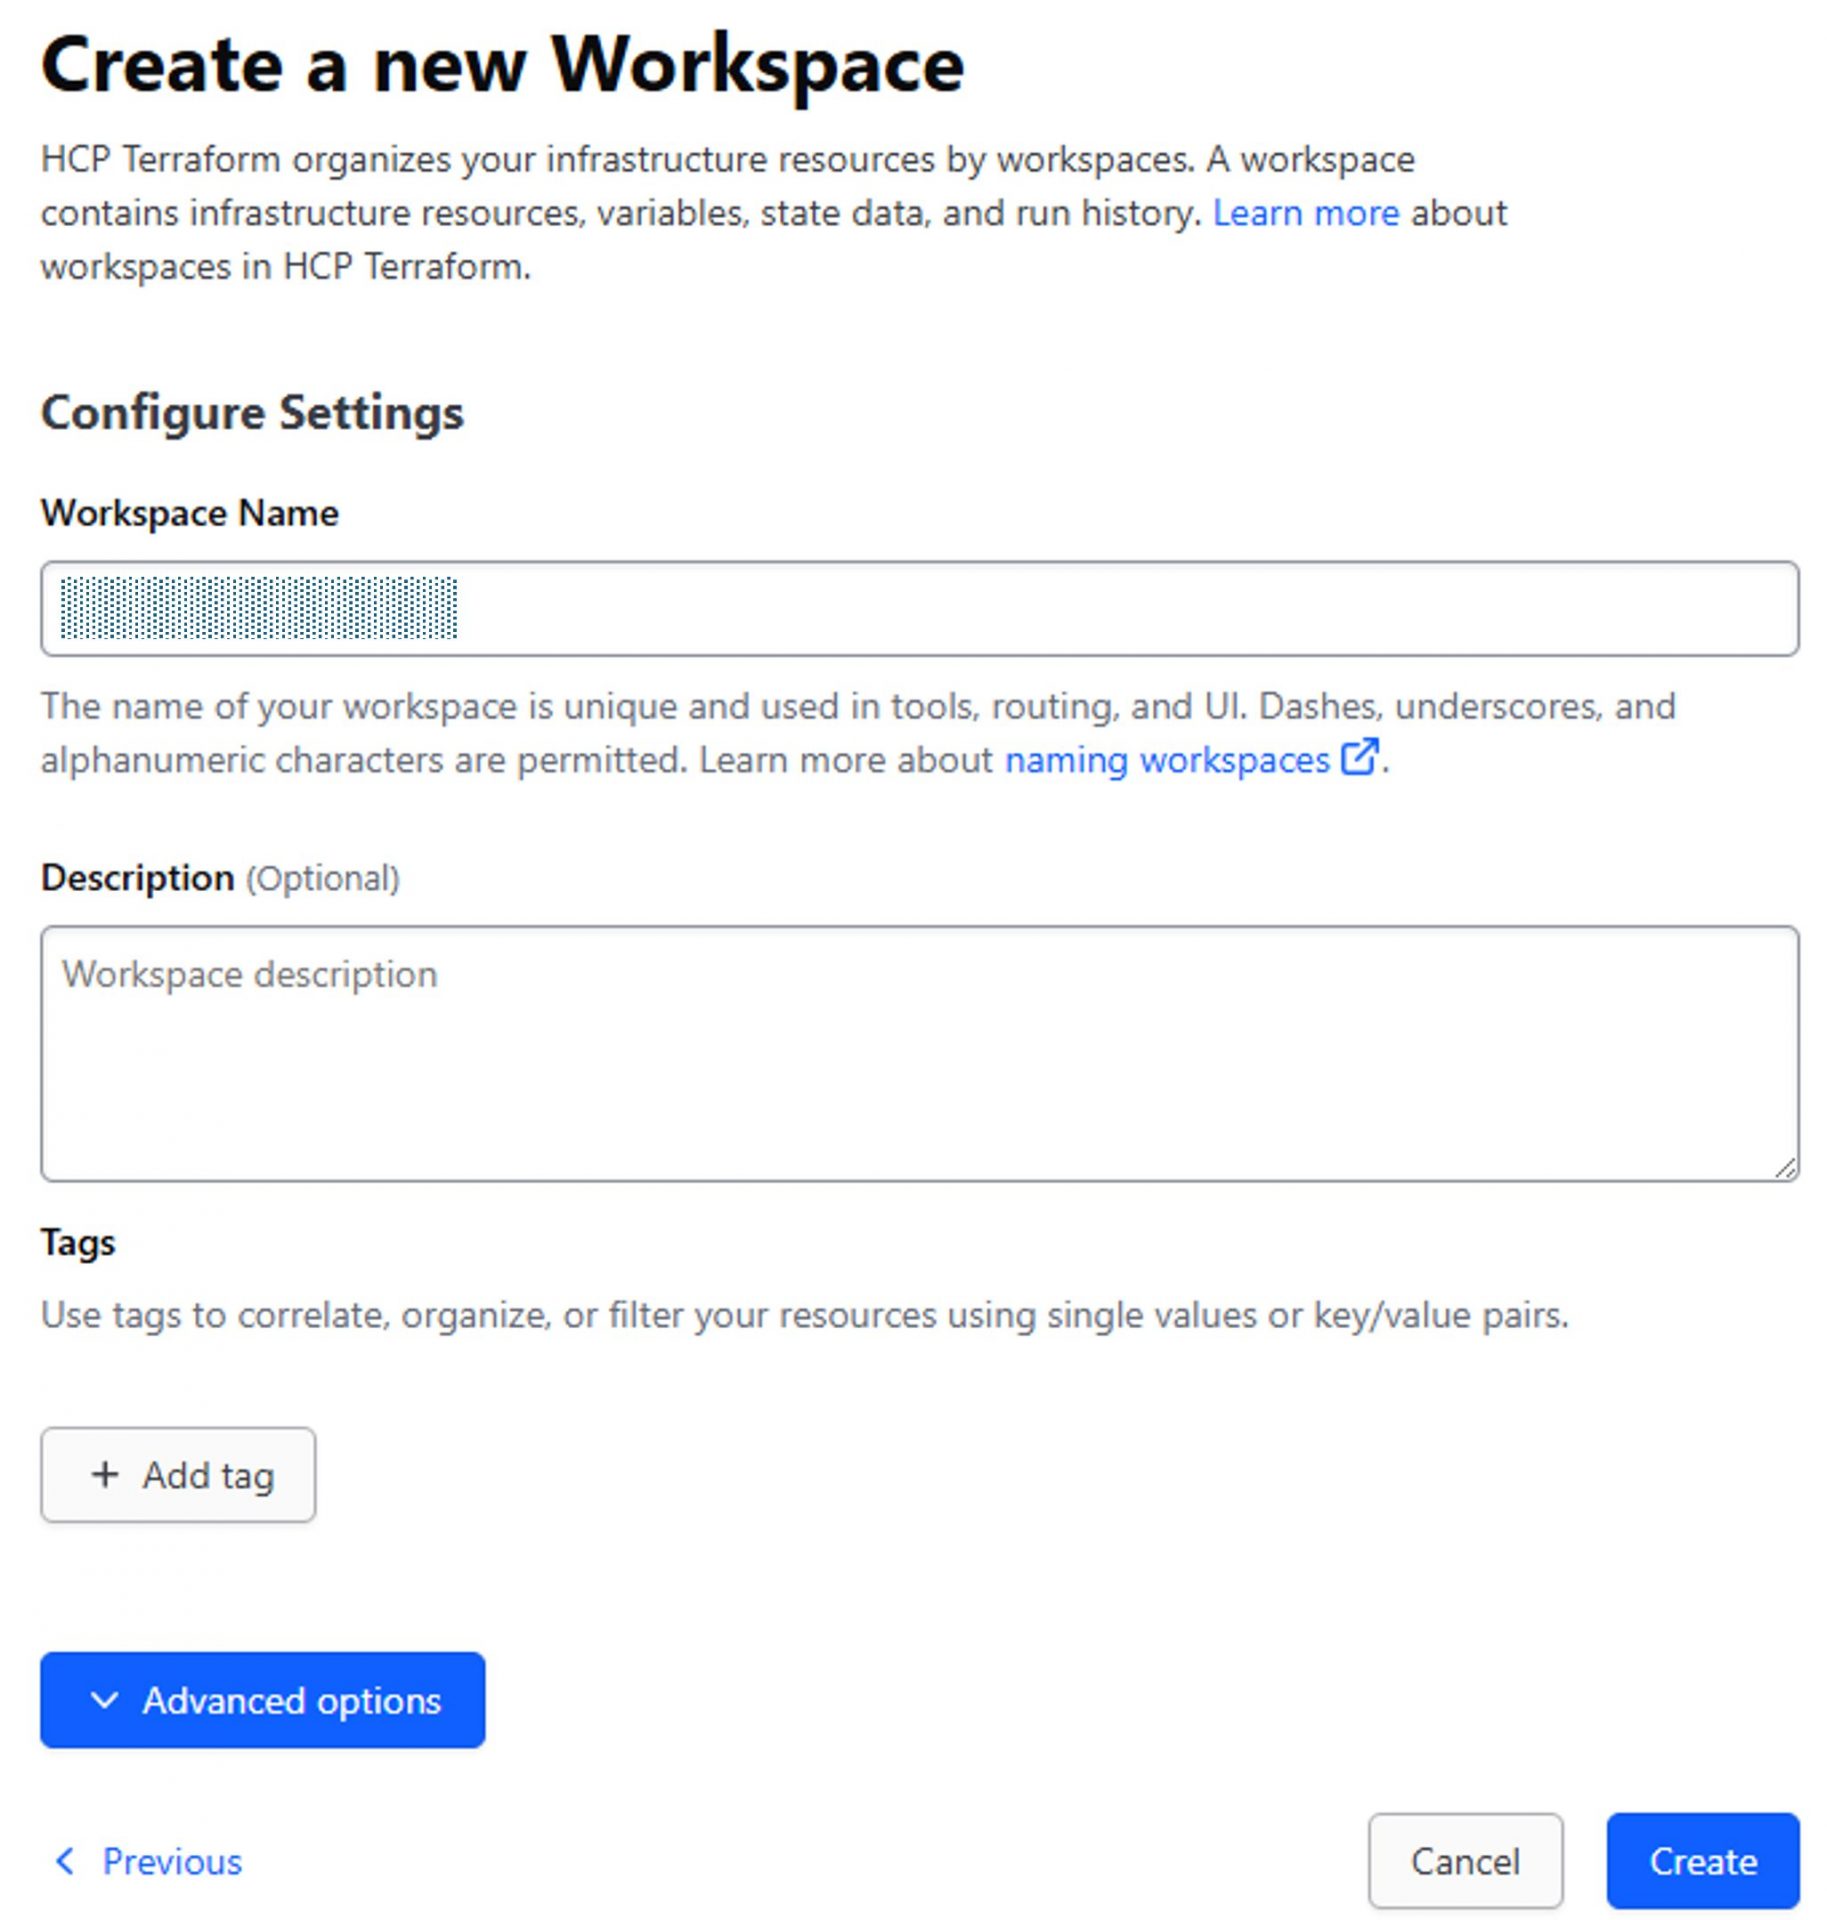Image resolution: width=1827 pixels, height=1920 pixels.
Task: Click the external link icon after naming workspaces
Action: pyautogui.click(x=1358, y=757)
